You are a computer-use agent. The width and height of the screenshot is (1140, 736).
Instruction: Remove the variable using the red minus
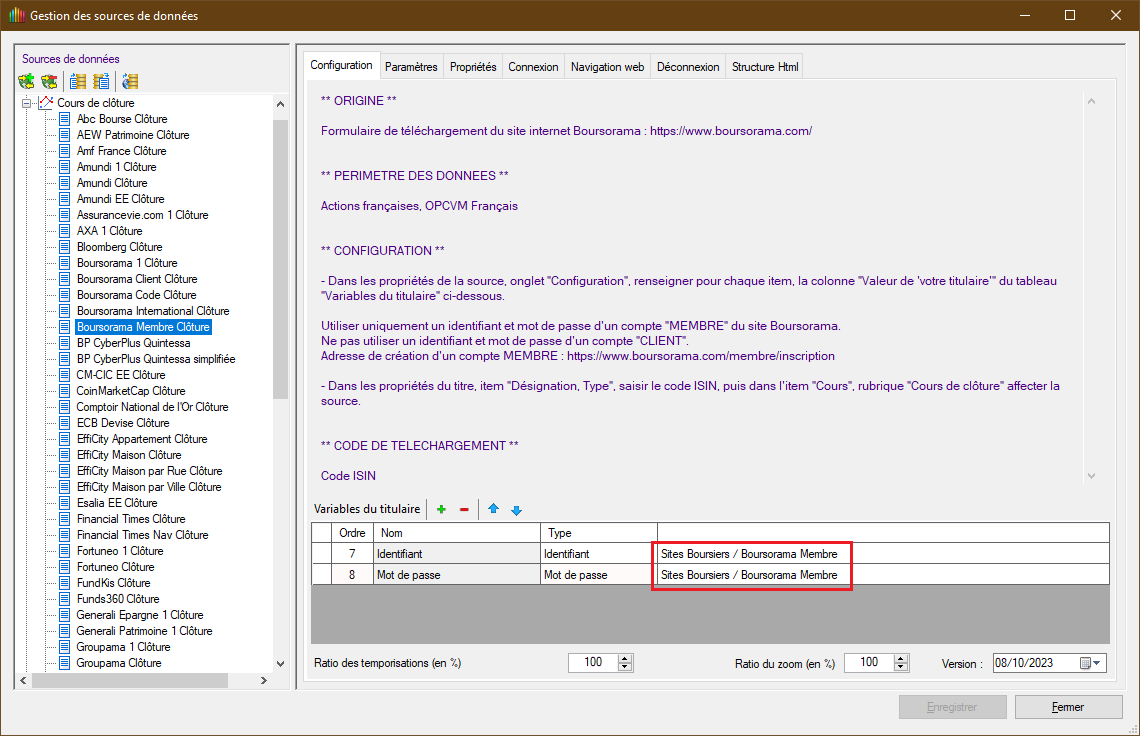point(464,510)
